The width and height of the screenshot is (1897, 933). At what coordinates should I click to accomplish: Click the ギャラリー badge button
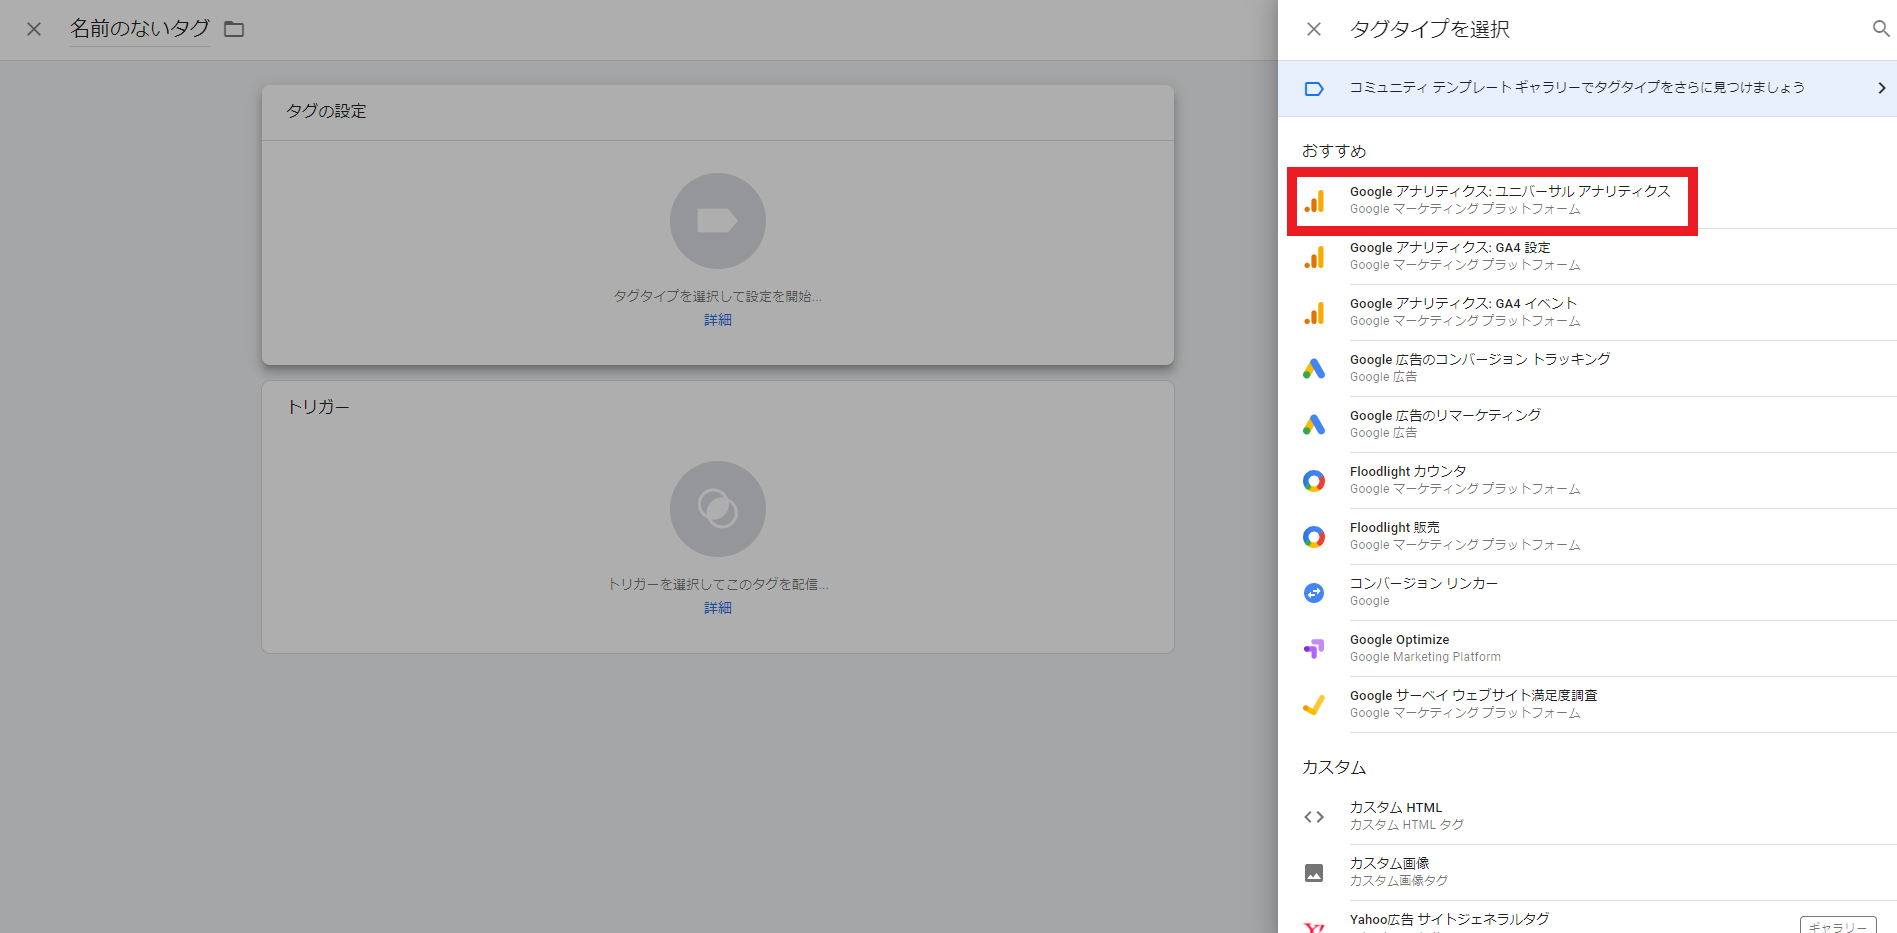pos(1838,926)
